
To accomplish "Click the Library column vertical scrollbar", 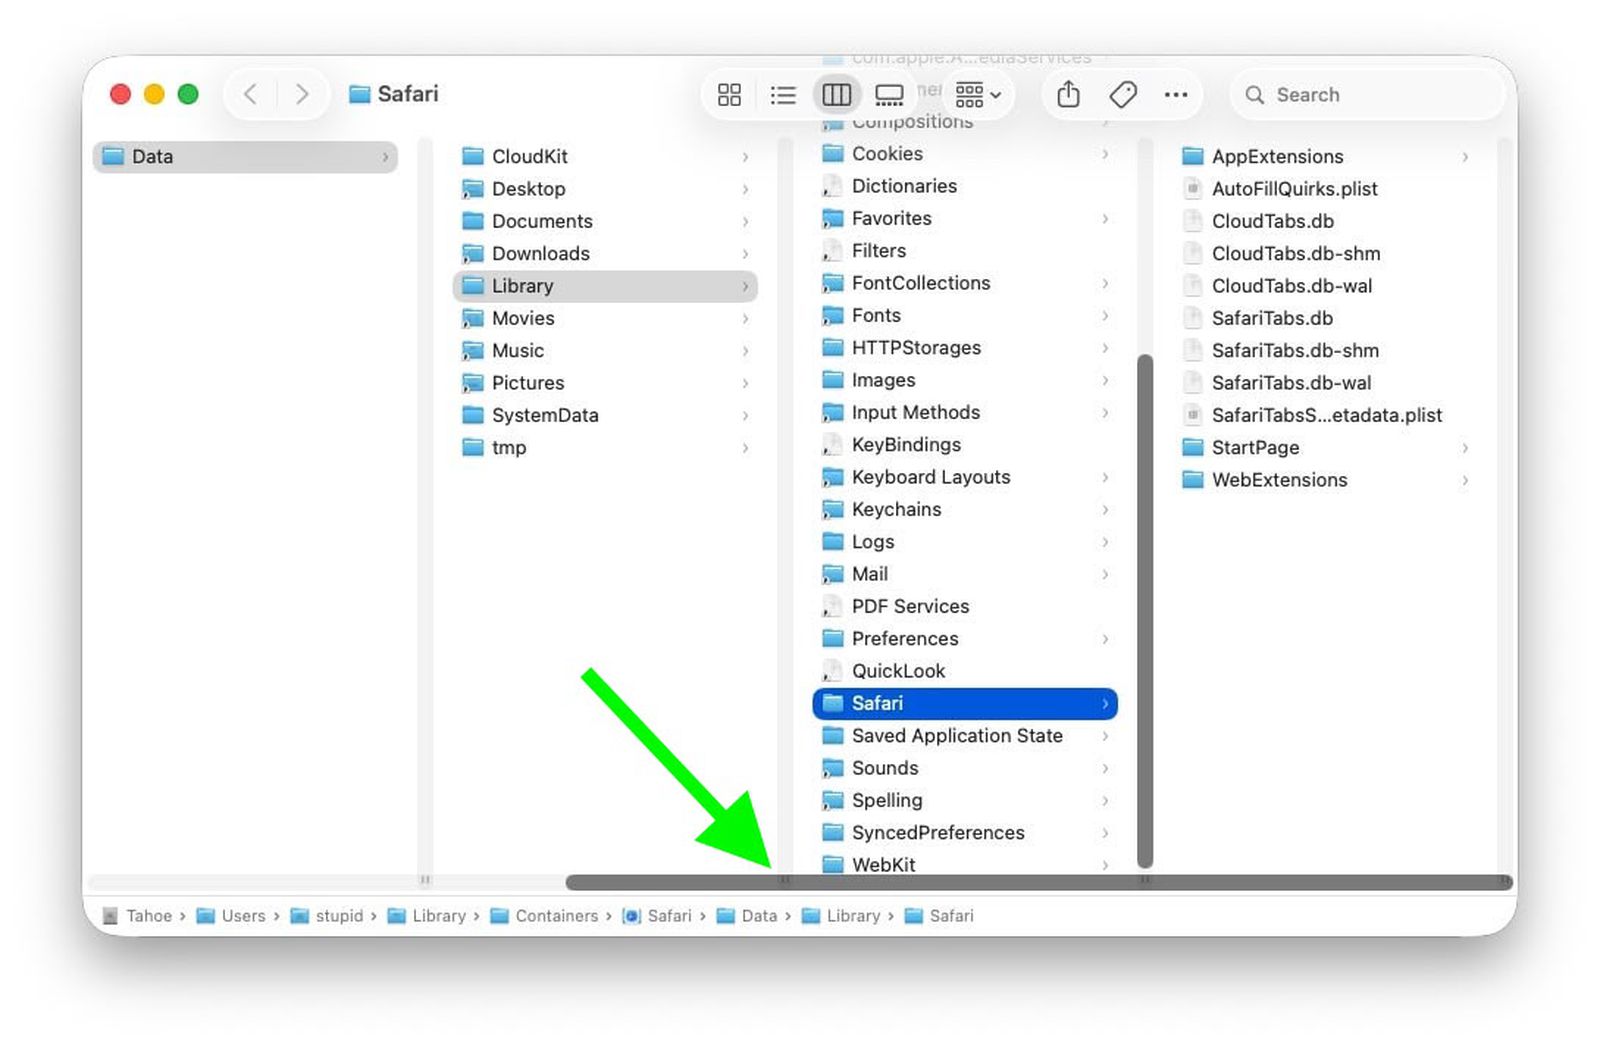I will click(1145, 610).
